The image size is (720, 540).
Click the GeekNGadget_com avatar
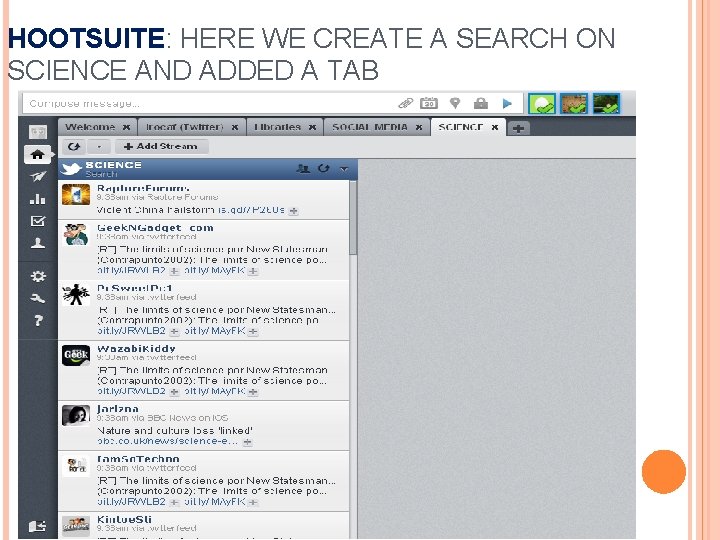76,234
